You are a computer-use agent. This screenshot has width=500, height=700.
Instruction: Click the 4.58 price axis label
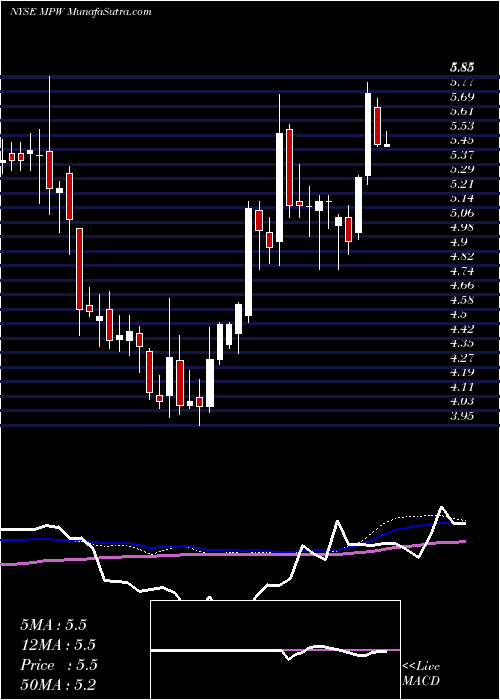tap(462, 300)
